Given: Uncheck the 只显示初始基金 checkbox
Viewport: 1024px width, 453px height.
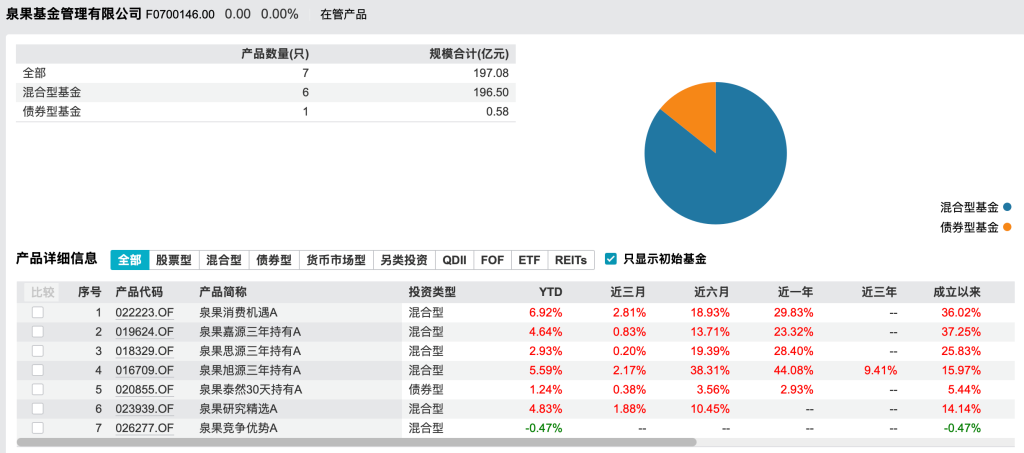Looking at the screenshot, I should pyautogui.click(x=610, y=259).
